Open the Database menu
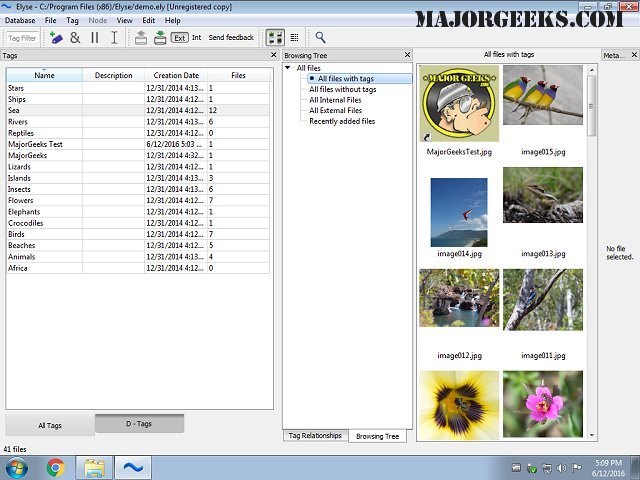This screenshot has height=480, width=640. [20, 20]
